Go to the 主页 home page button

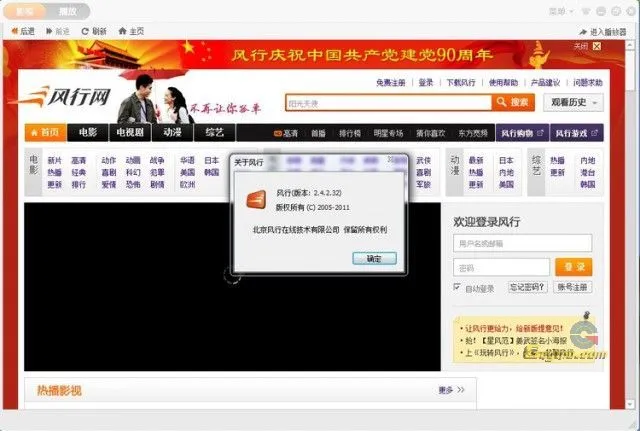click(x=131, y=31)
